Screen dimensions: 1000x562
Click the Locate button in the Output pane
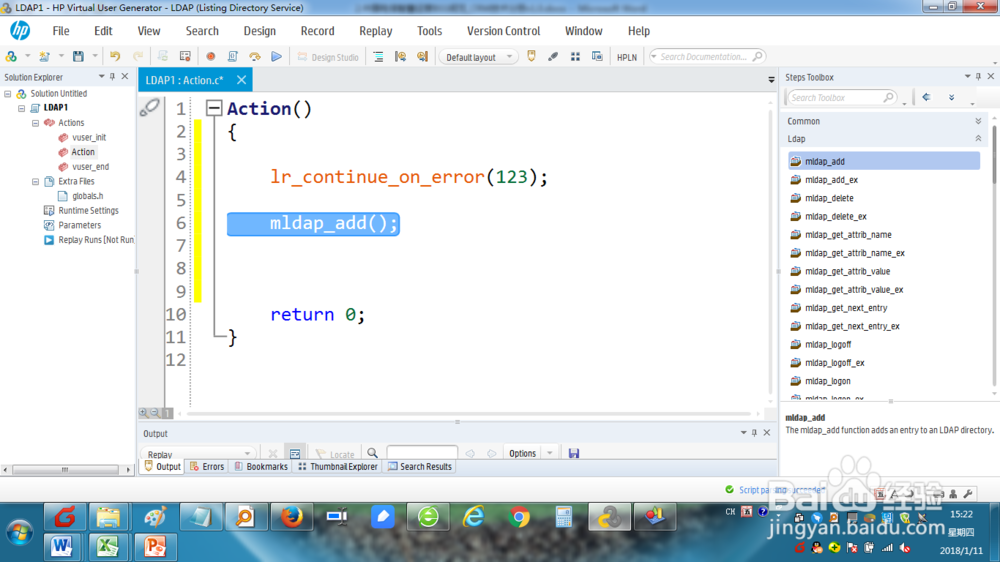[x=335, y=454]
